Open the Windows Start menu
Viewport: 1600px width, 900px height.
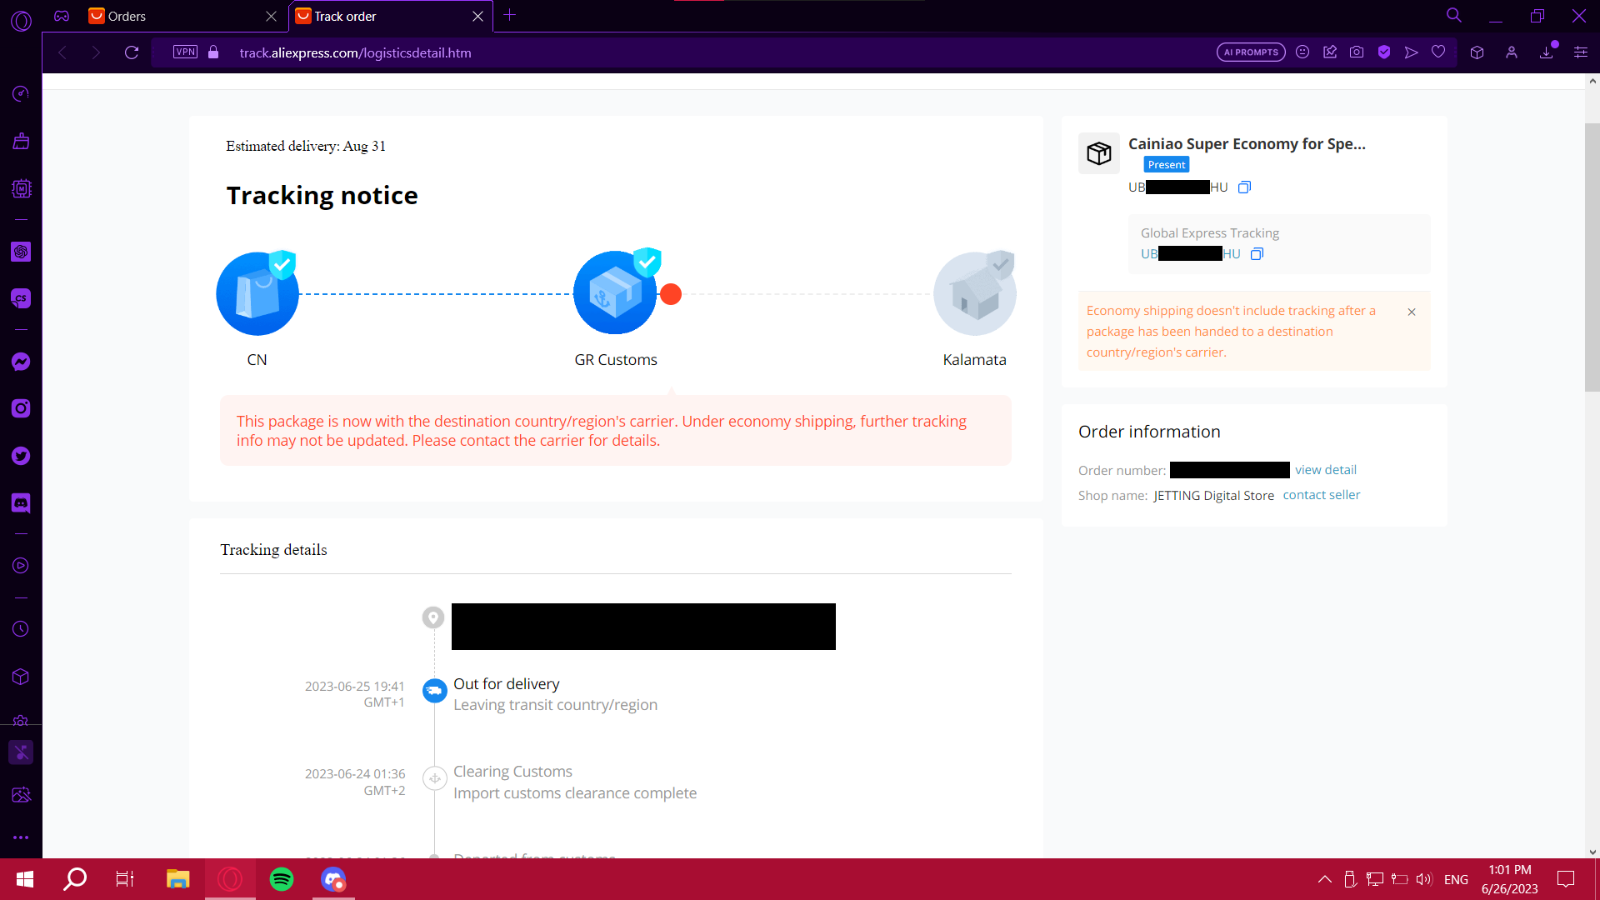click(x=25, y=879)
